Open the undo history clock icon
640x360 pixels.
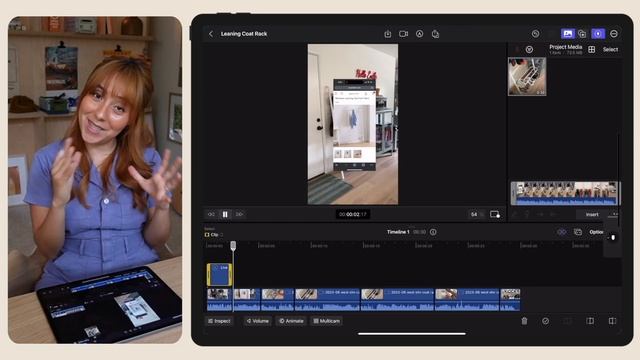coord(536,34)
